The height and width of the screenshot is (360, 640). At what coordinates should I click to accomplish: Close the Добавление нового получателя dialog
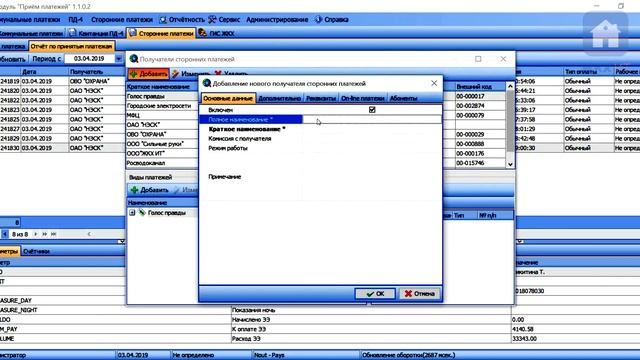click(434, 83)
